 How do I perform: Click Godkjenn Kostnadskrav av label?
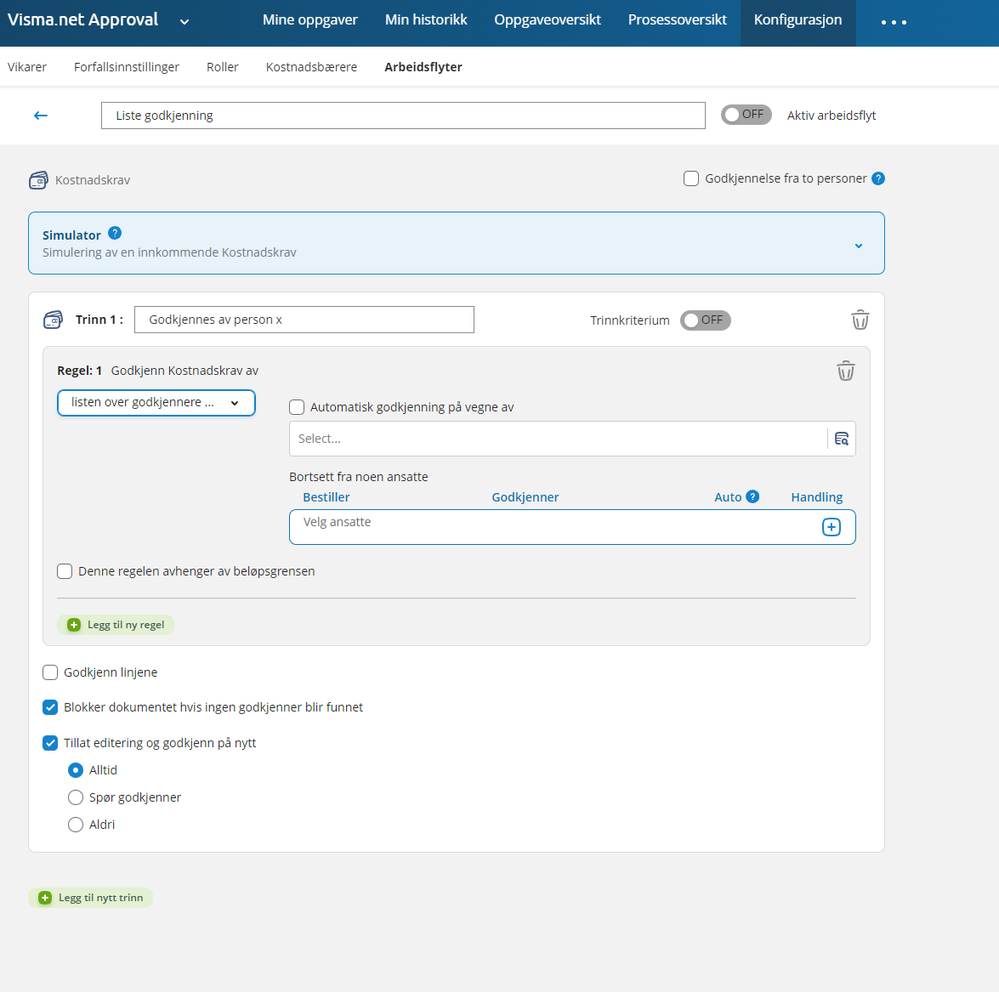tap(185, 371)
